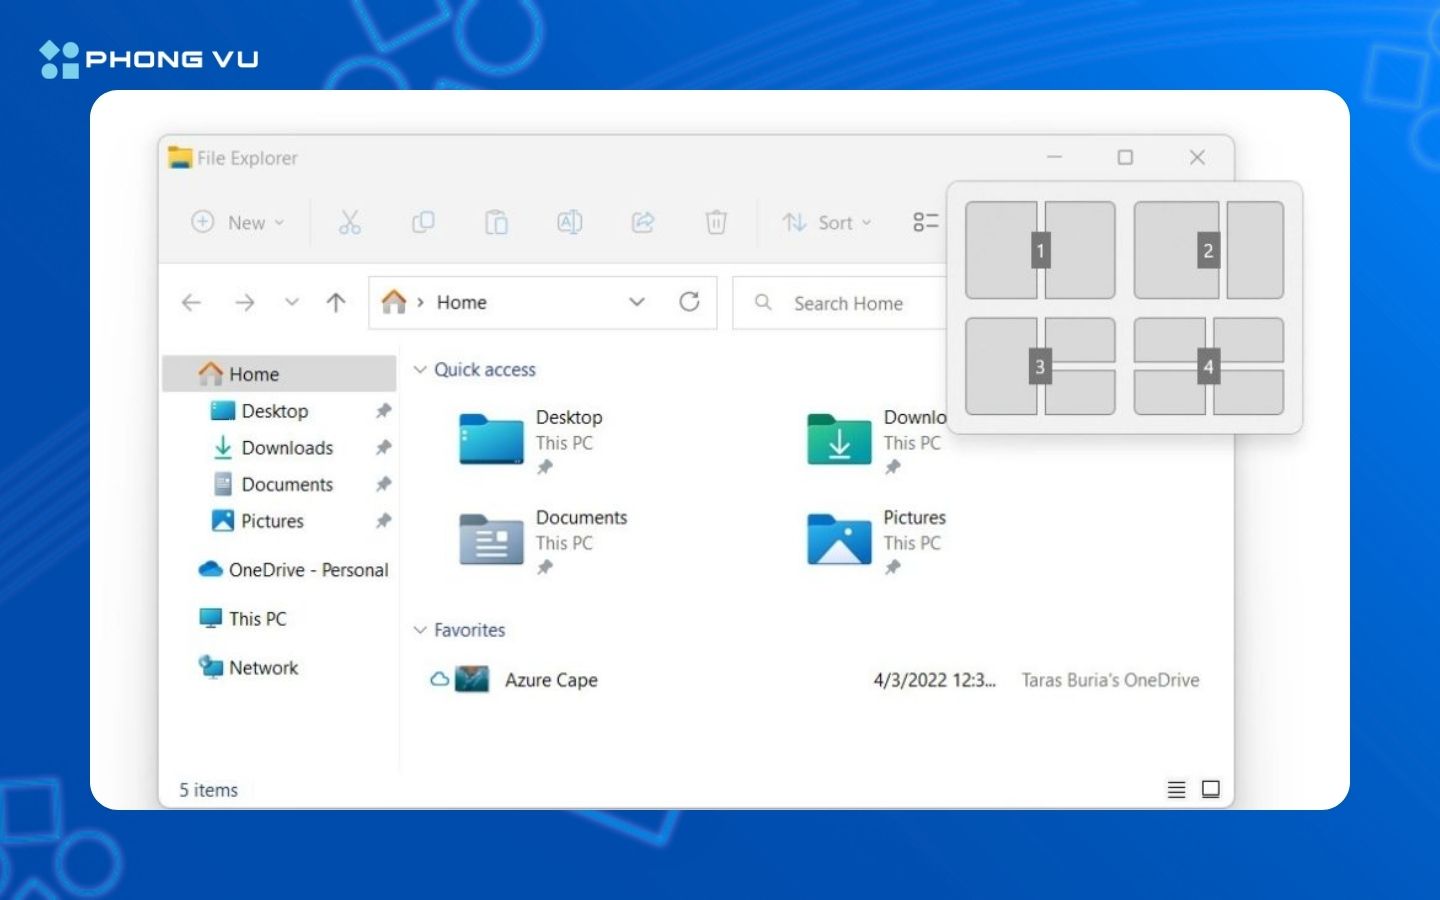
Task: Open OneDrive - Personal in sidebar
Action: pyautogui.click(x=307, y=570)
